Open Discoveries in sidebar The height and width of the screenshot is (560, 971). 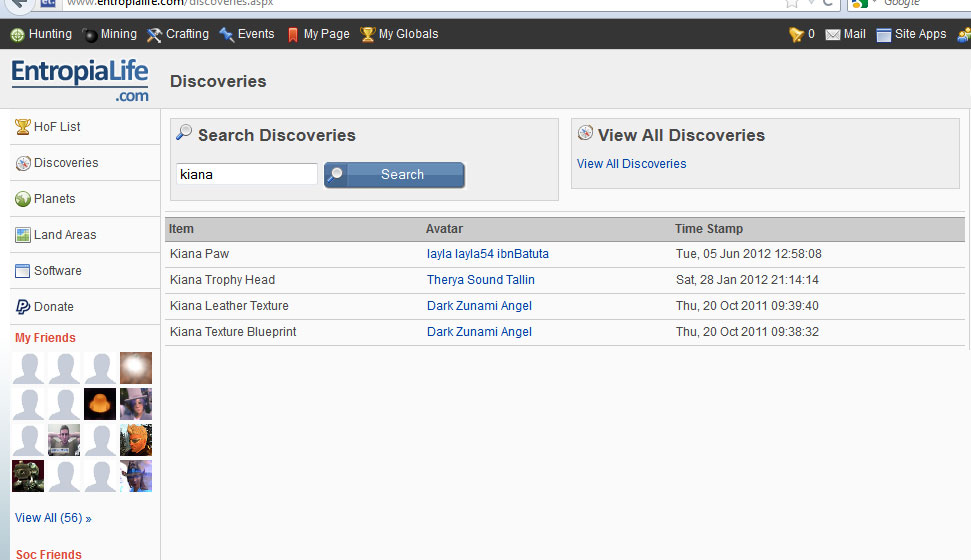coord(66,162)
